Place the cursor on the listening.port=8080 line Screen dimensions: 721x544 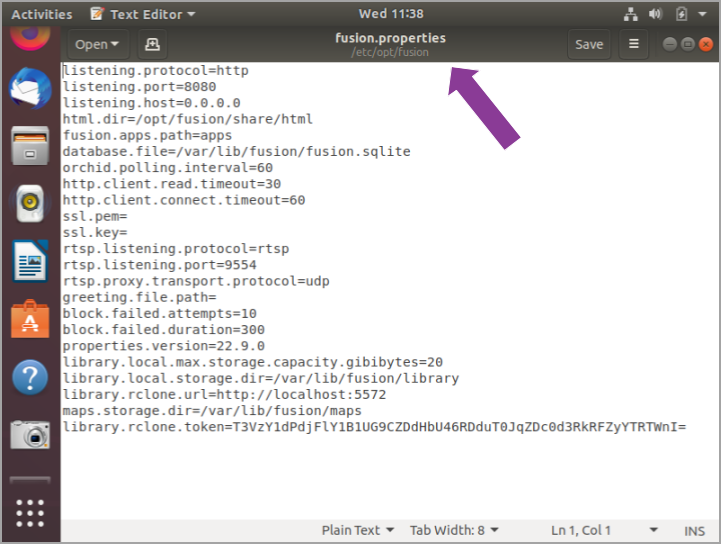[x=139, y=86]
